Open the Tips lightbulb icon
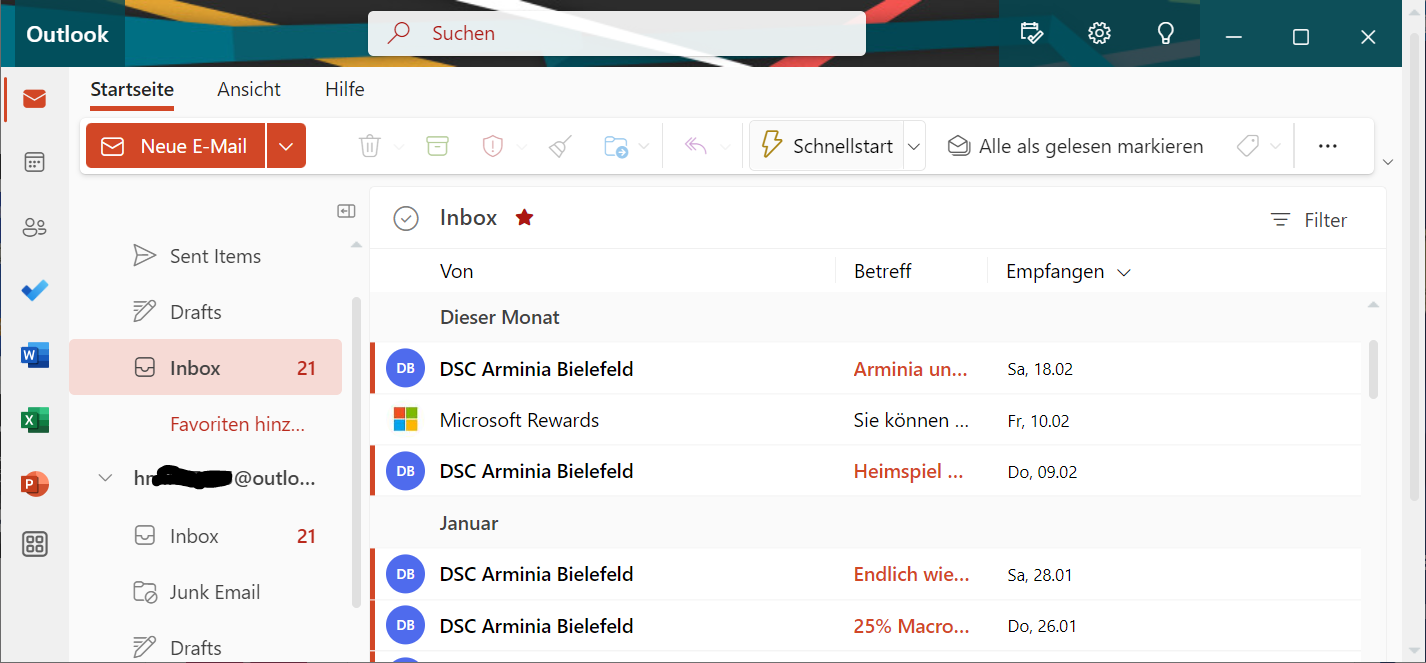 [1165, 33]
